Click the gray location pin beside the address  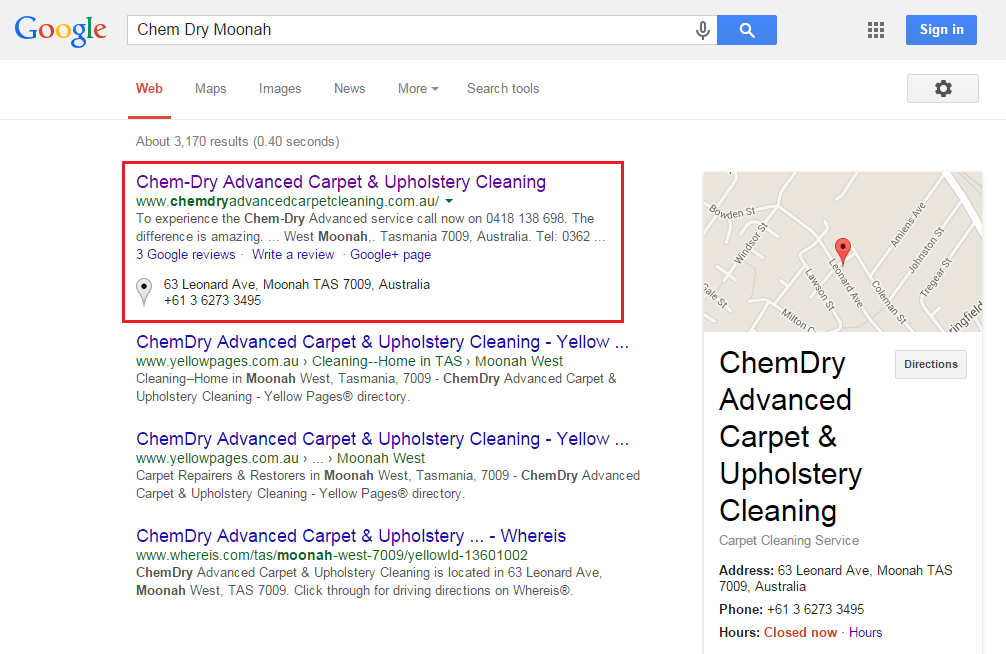[144, 292]
